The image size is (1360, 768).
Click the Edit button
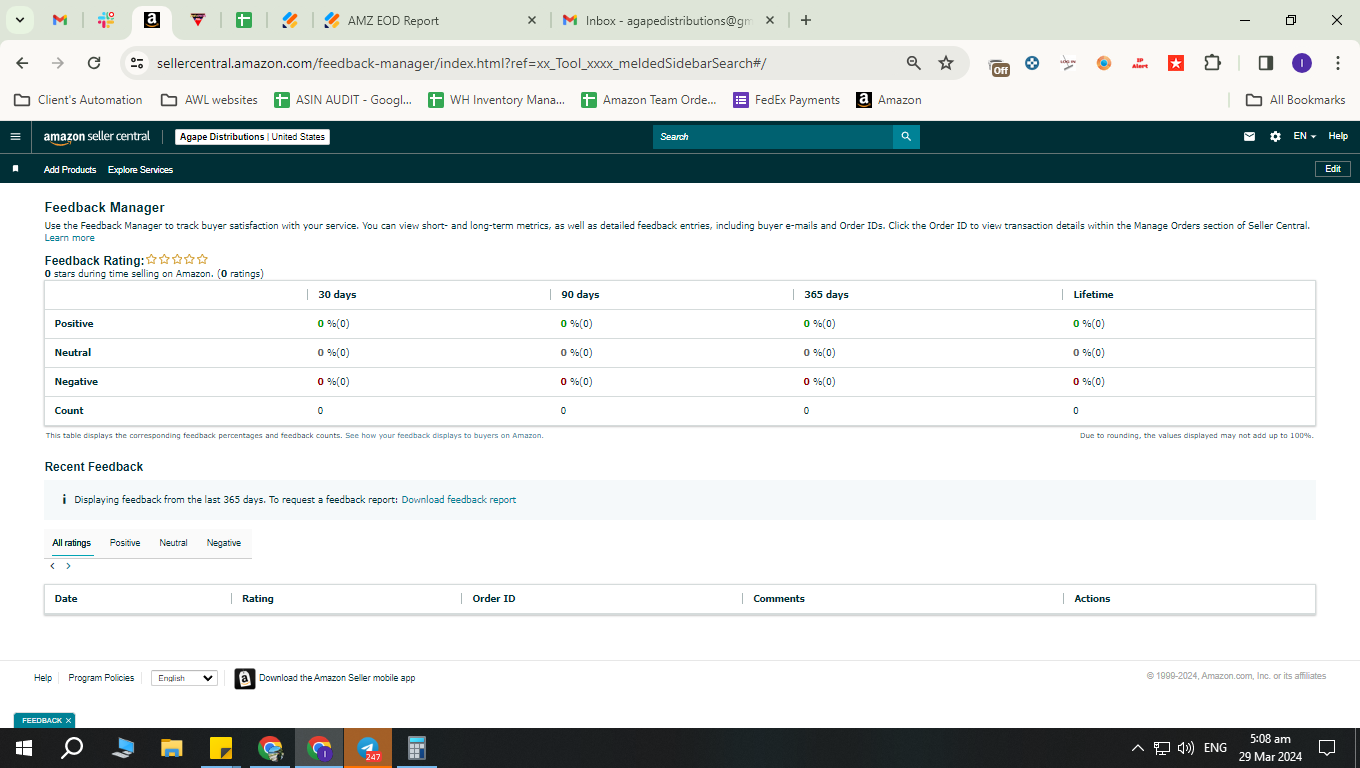pyautogui.click(x=1332, y=169)
